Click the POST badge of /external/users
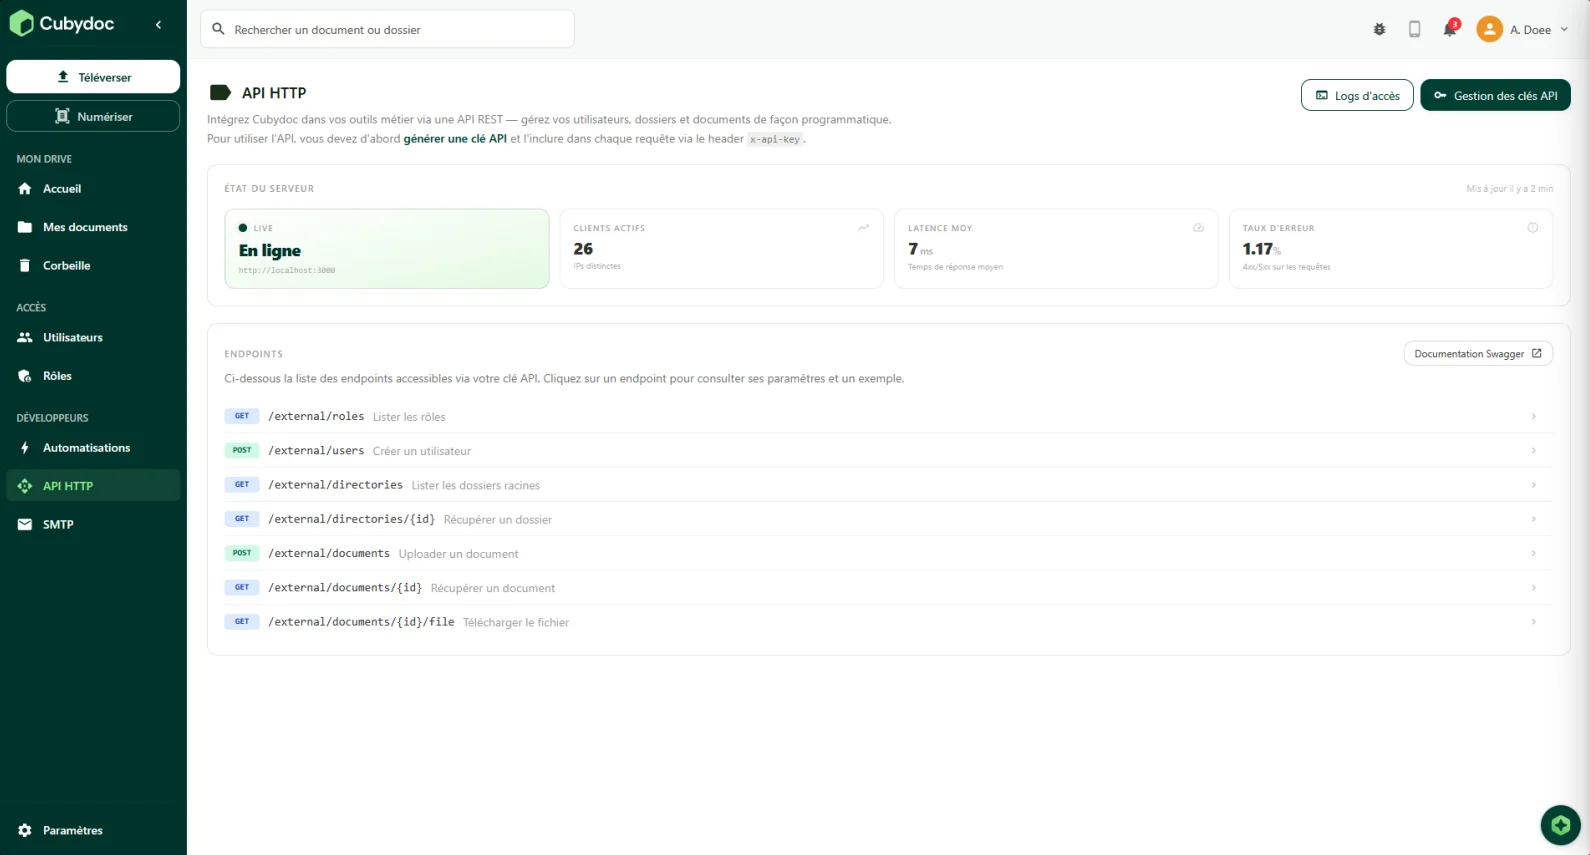The width and height of the screenshot is (1590, 855). pos(242,450)
